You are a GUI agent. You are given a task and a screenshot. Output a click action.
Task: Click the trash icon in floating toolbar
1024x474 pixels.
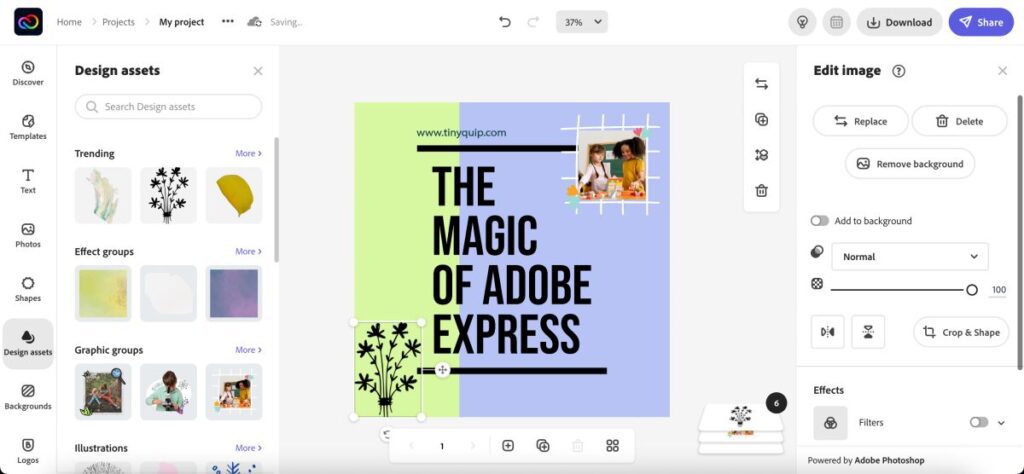pos(761,191)
